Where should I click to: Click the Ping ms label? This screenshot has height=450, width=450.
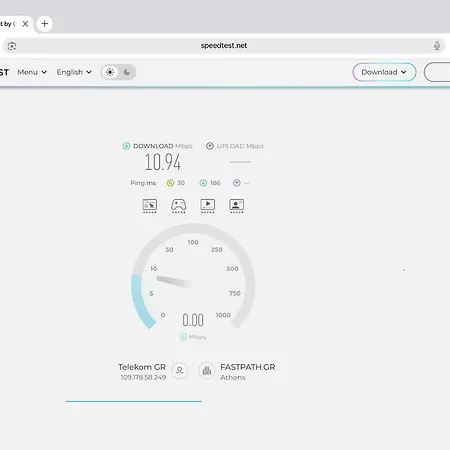point(143,183)
